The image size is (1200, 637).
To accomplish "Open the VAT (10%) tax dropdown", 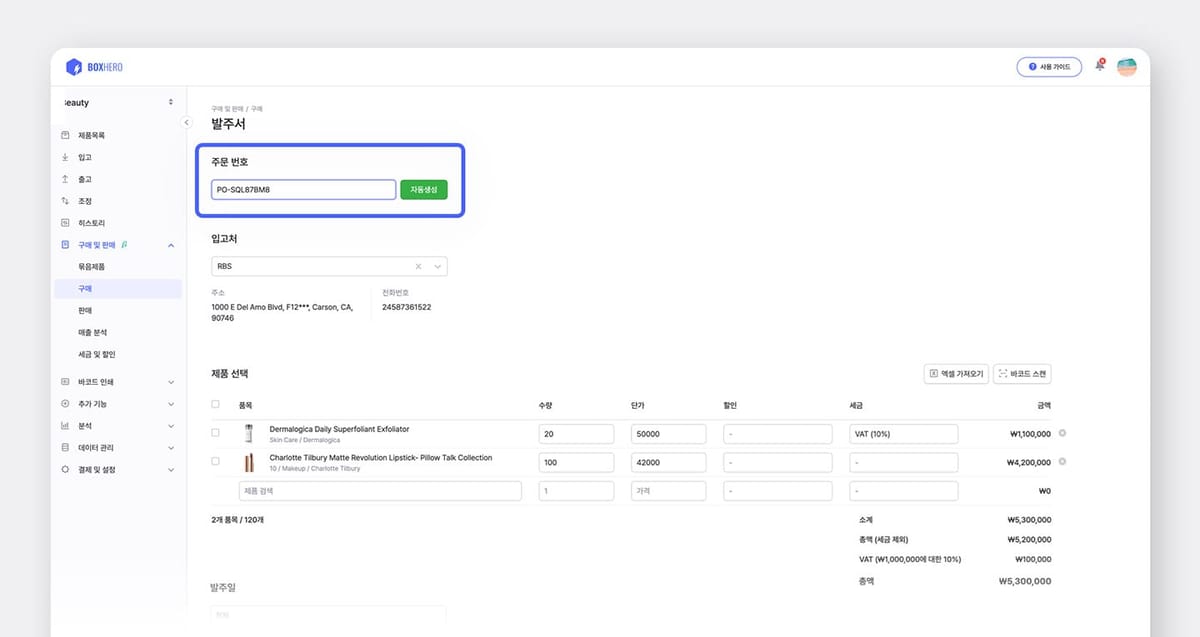I will point(902,434).
